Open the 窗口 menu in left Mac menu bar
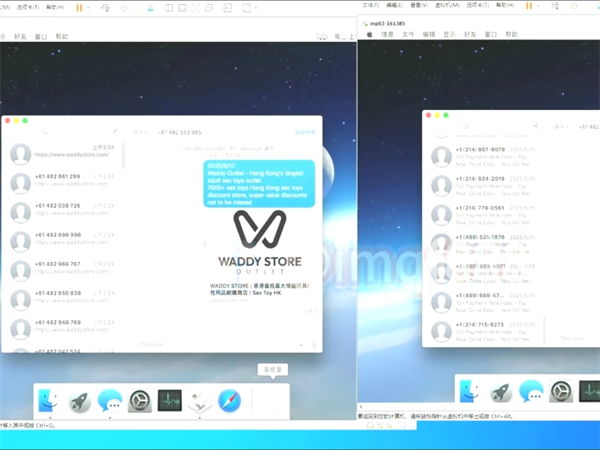 pos(40,34)
